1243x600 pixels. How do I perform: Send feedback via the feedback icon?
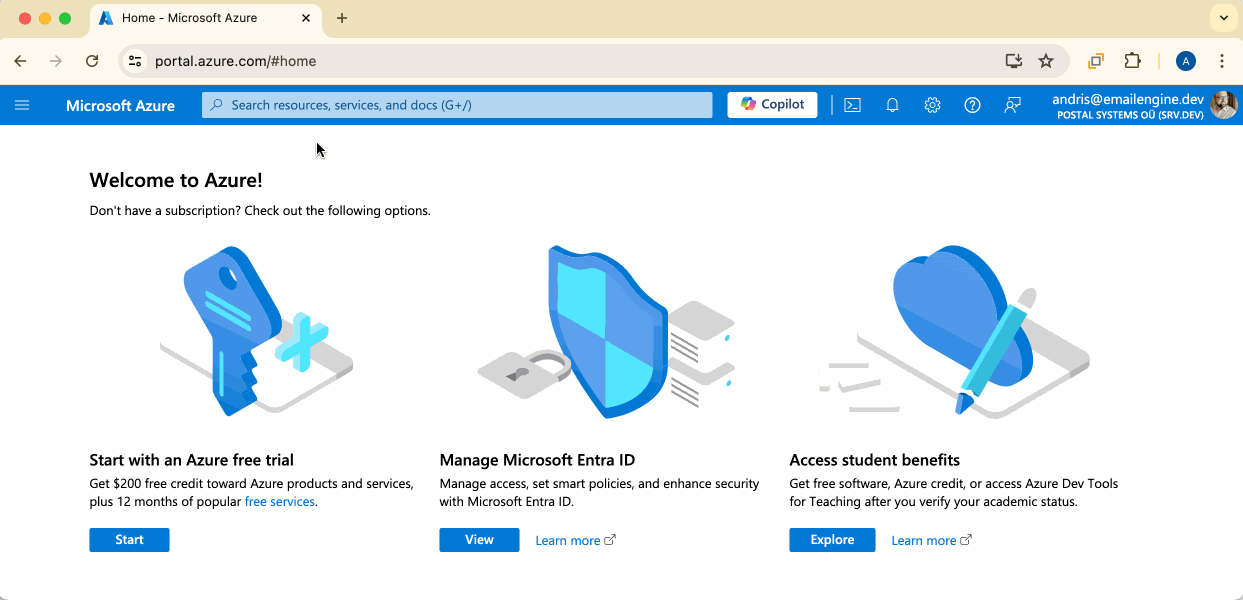pyautogui.click(x=1012, y=104)
